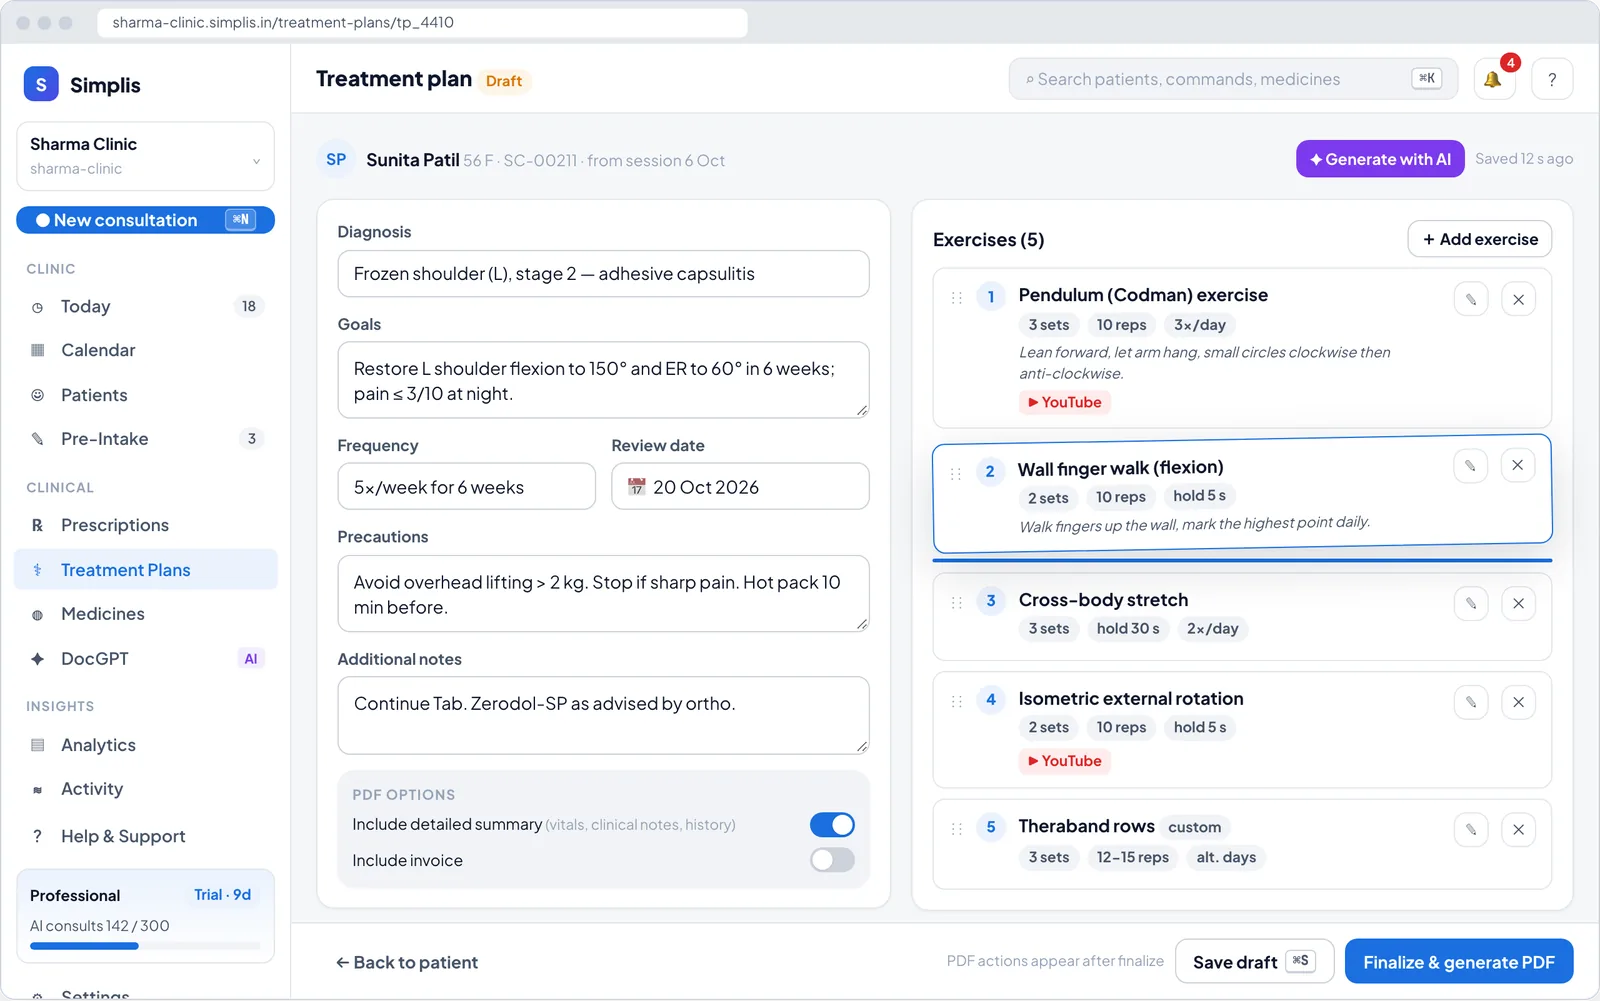Click the Simplis logo icon
Viewport: 1600px width, 1001px height.
[41, 85]
